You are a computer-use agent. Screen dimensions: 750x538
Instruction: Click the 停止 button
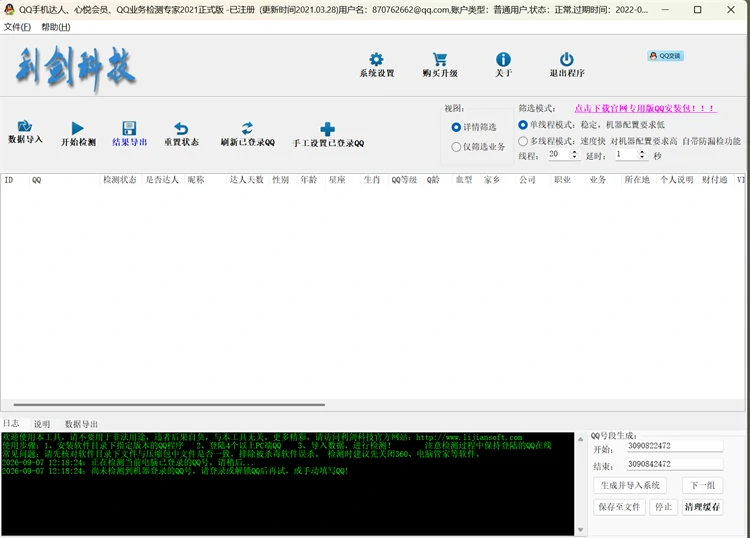(x=663, y=507)
